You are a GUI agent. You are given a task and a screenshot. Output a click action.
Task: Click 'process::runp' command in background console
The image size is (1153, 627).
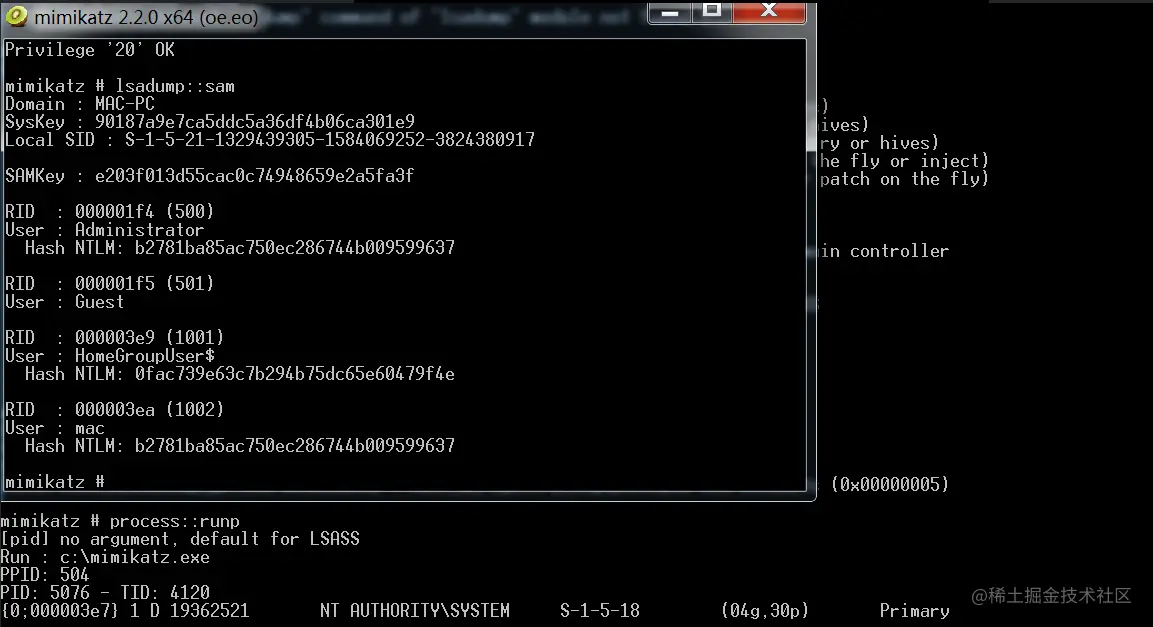pos(175,521)
